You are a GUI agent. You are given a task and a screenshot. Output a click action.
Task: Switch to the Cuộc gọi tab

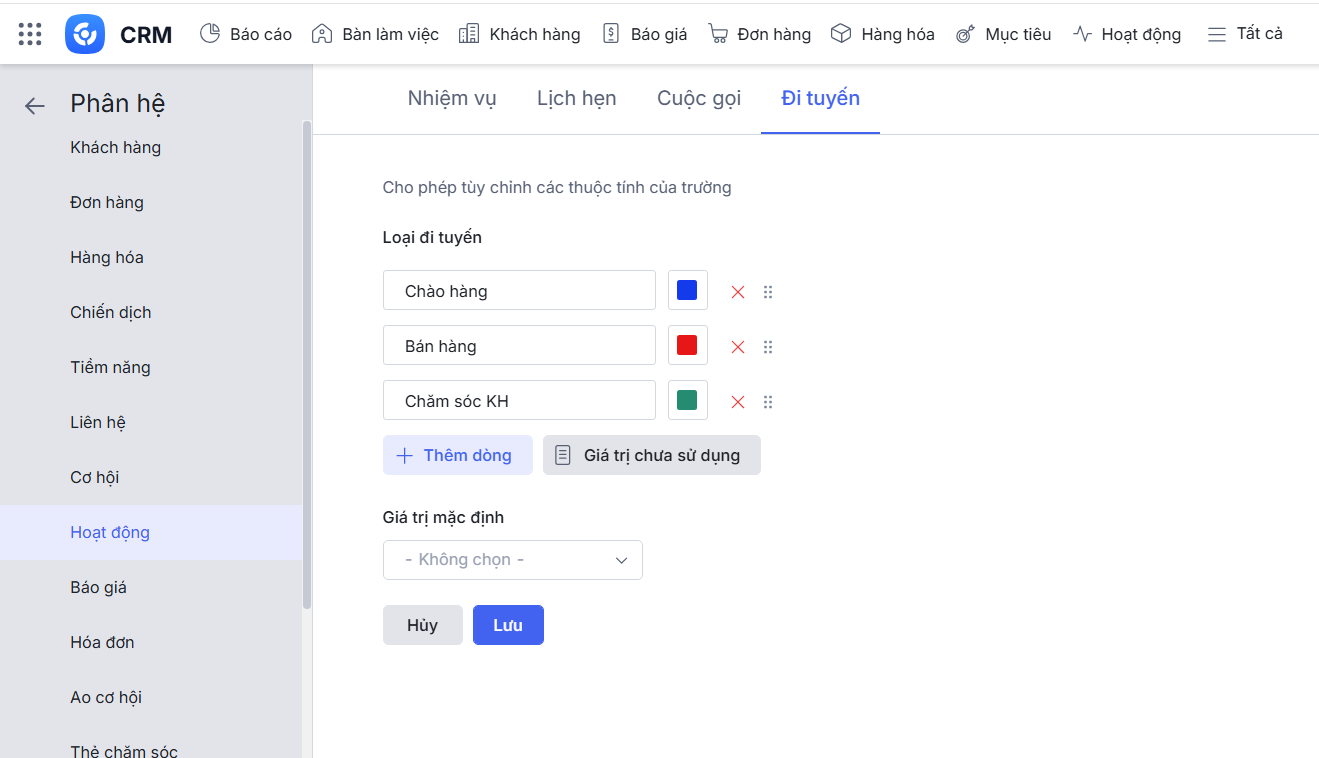[699, 98]
